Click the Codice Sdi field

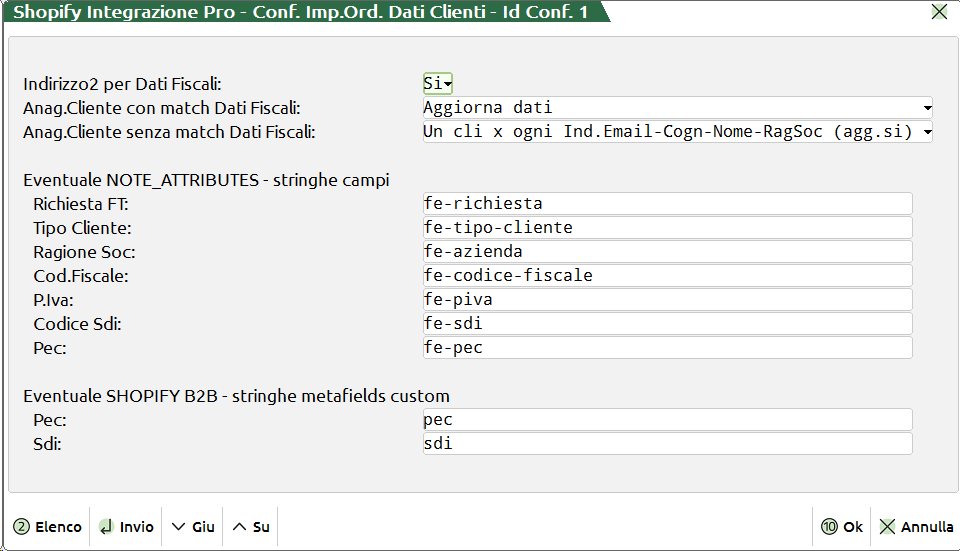pos(667,324)
